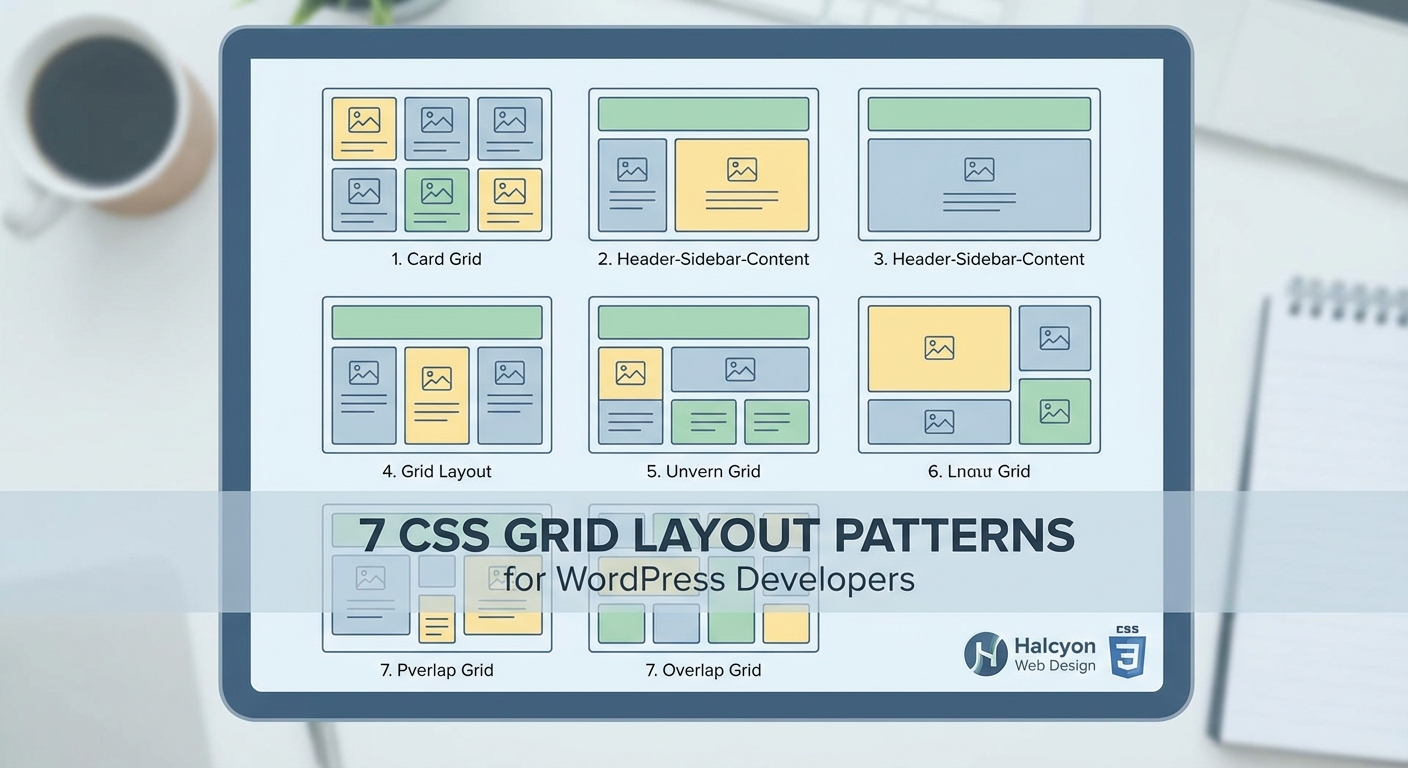1408x768 pixels.
Task: Select the CSS3 shield logo
Action: 1127,653
